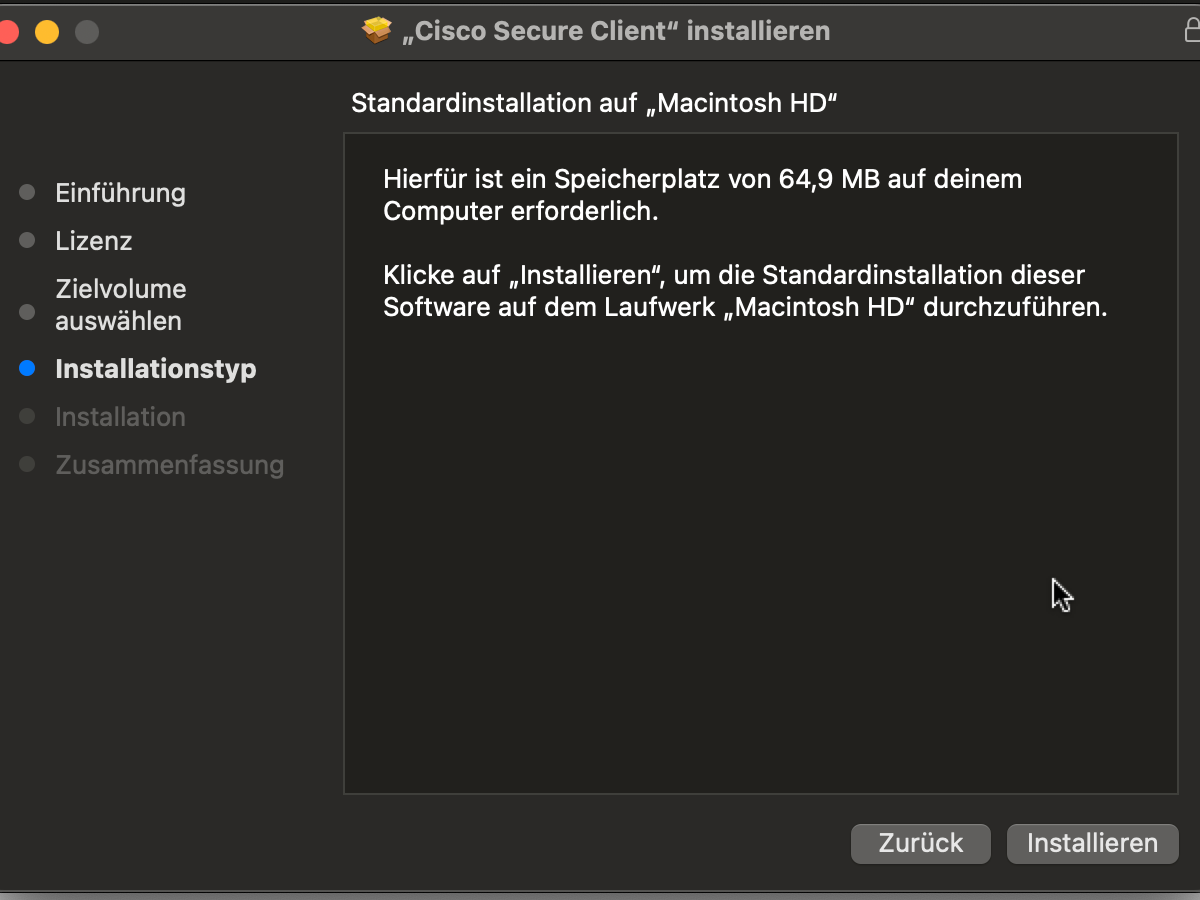Click the Installation step label
Screen dimensions: 1200x900
(120, 417)
